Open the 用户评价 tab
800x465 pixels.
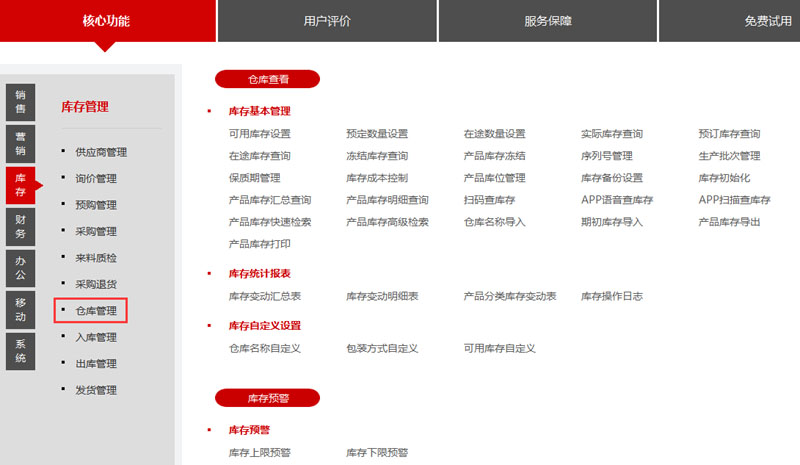[327, 21]
